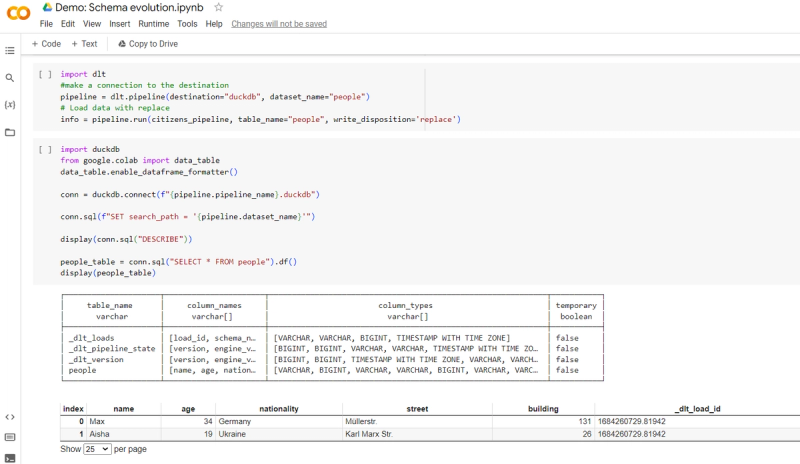The width and height of the screenshot is (800, 464).
Task: Click the notebook title 'Demo: Schema evolution.ipynb'
Action: (x=129, y=7)
